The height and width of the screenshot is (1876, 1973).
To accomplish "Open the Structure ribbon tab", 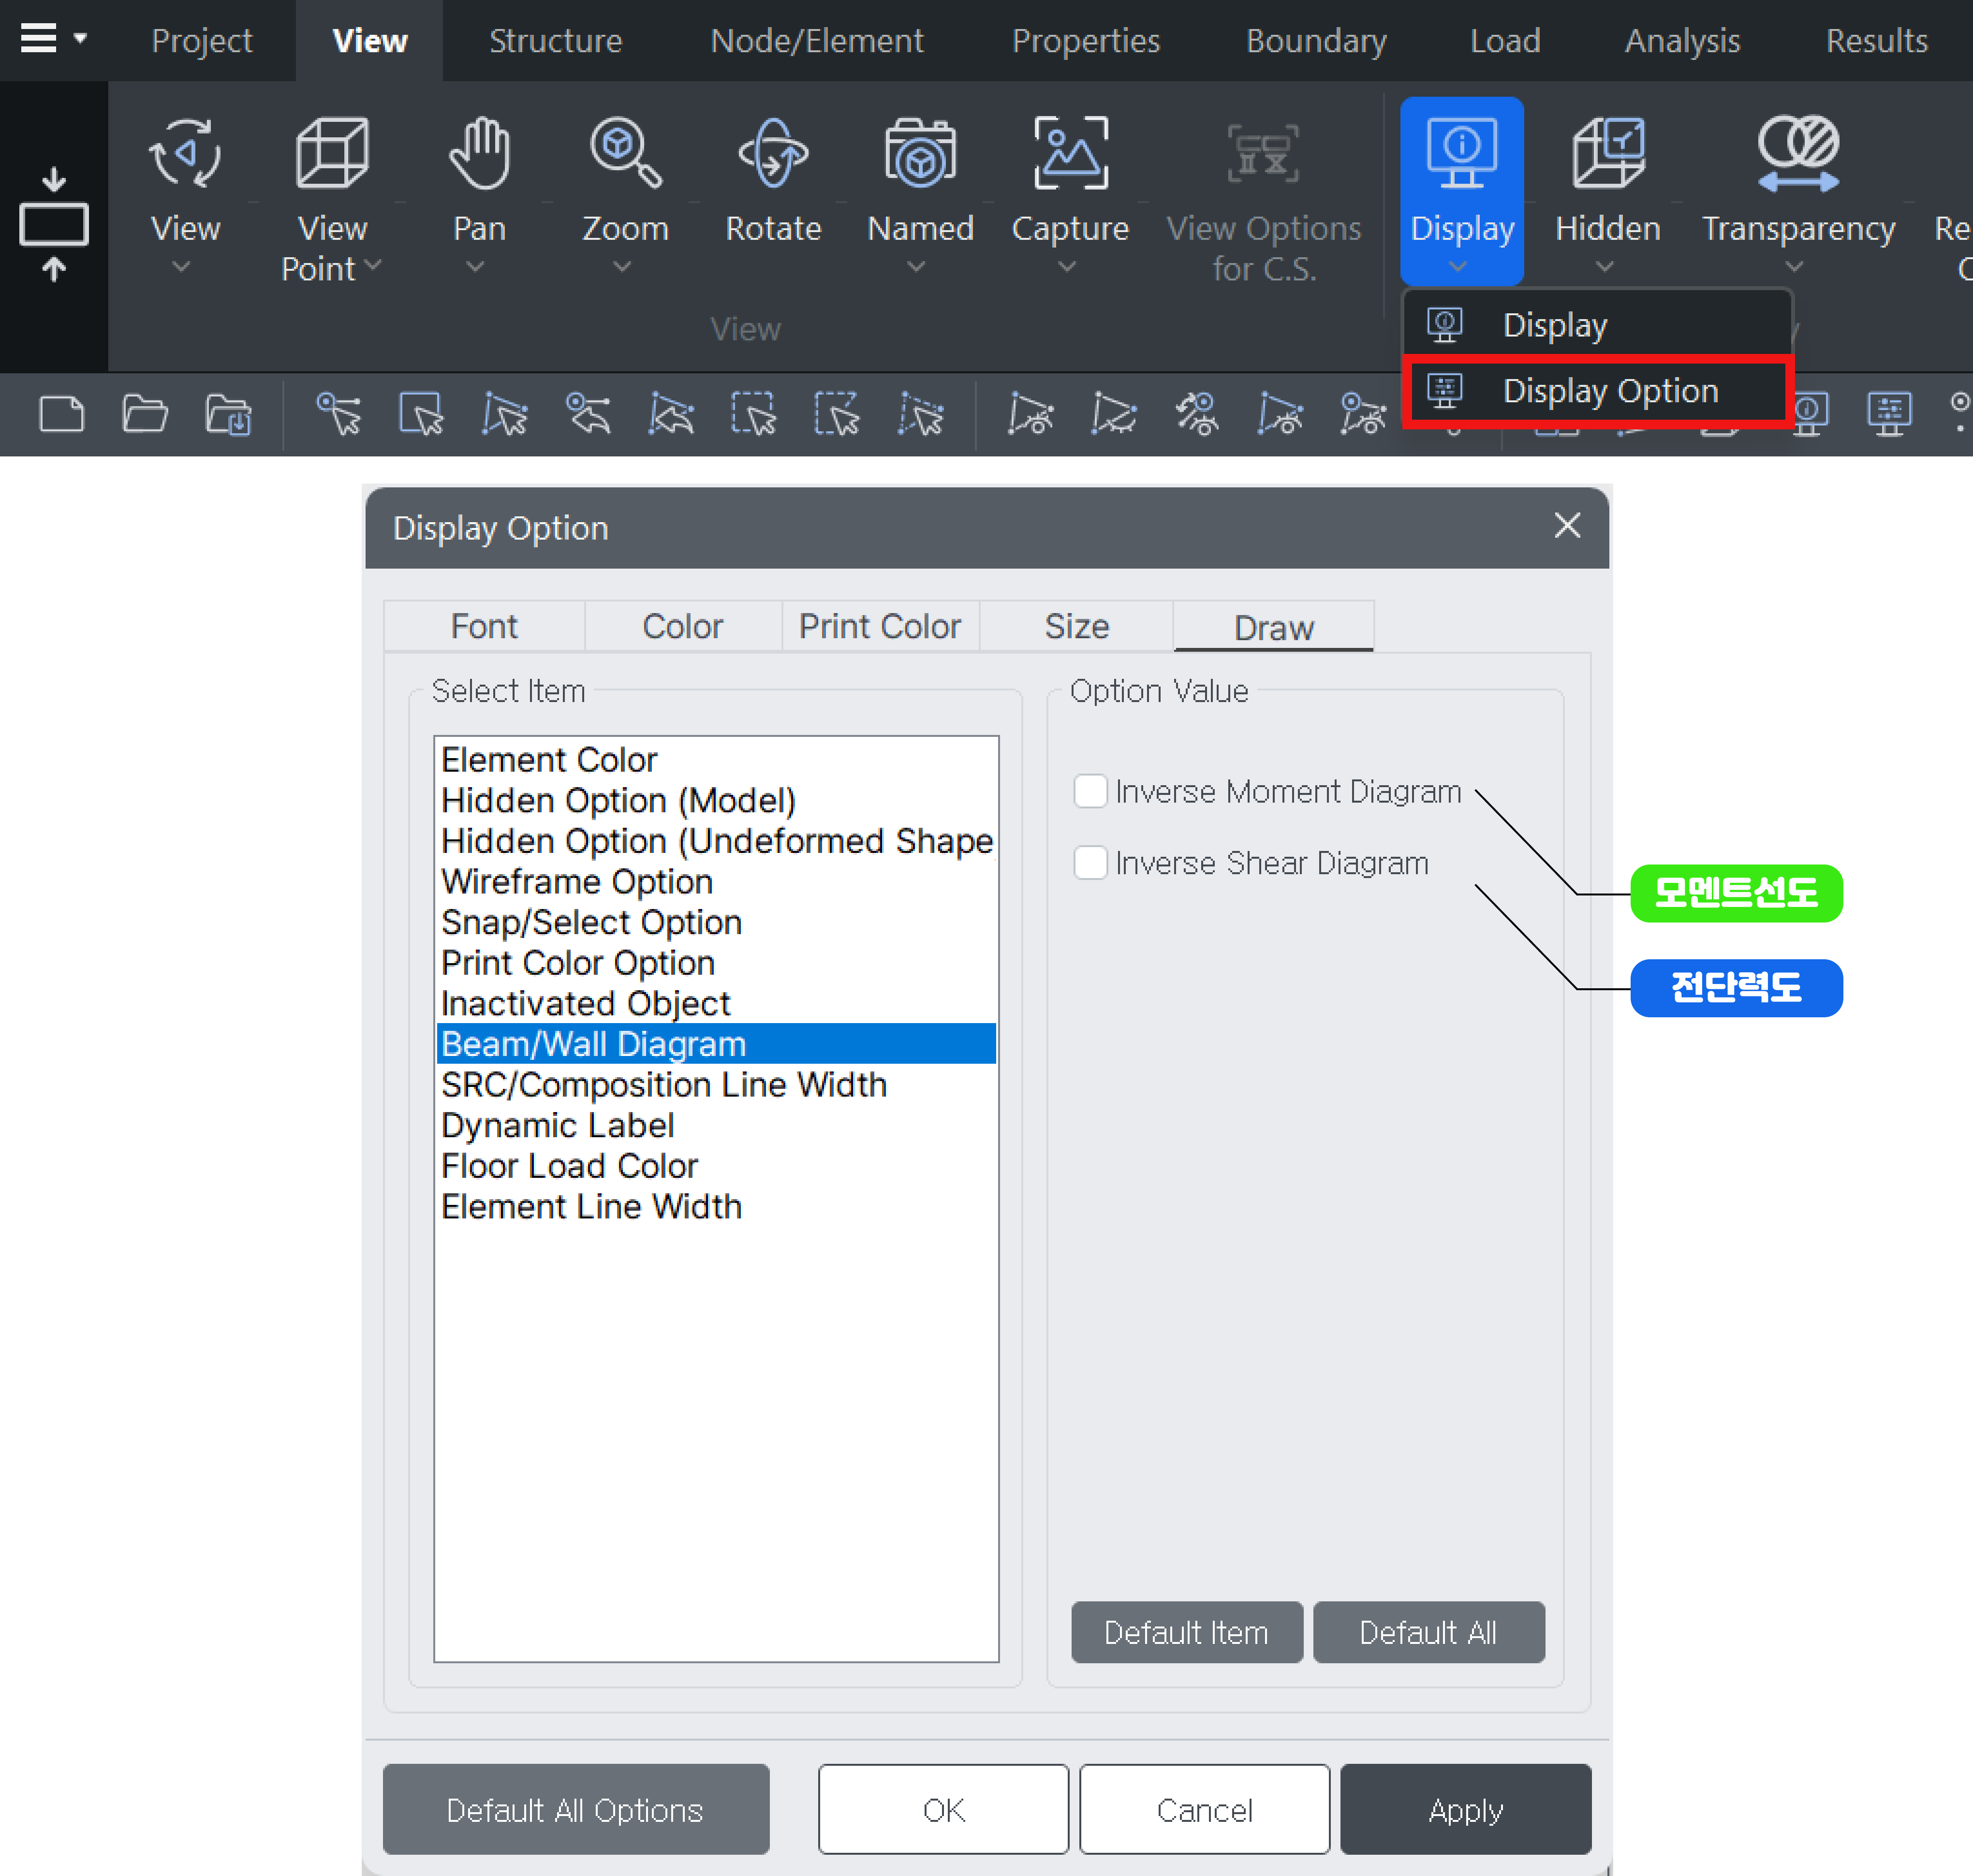I will pos(555,40).
